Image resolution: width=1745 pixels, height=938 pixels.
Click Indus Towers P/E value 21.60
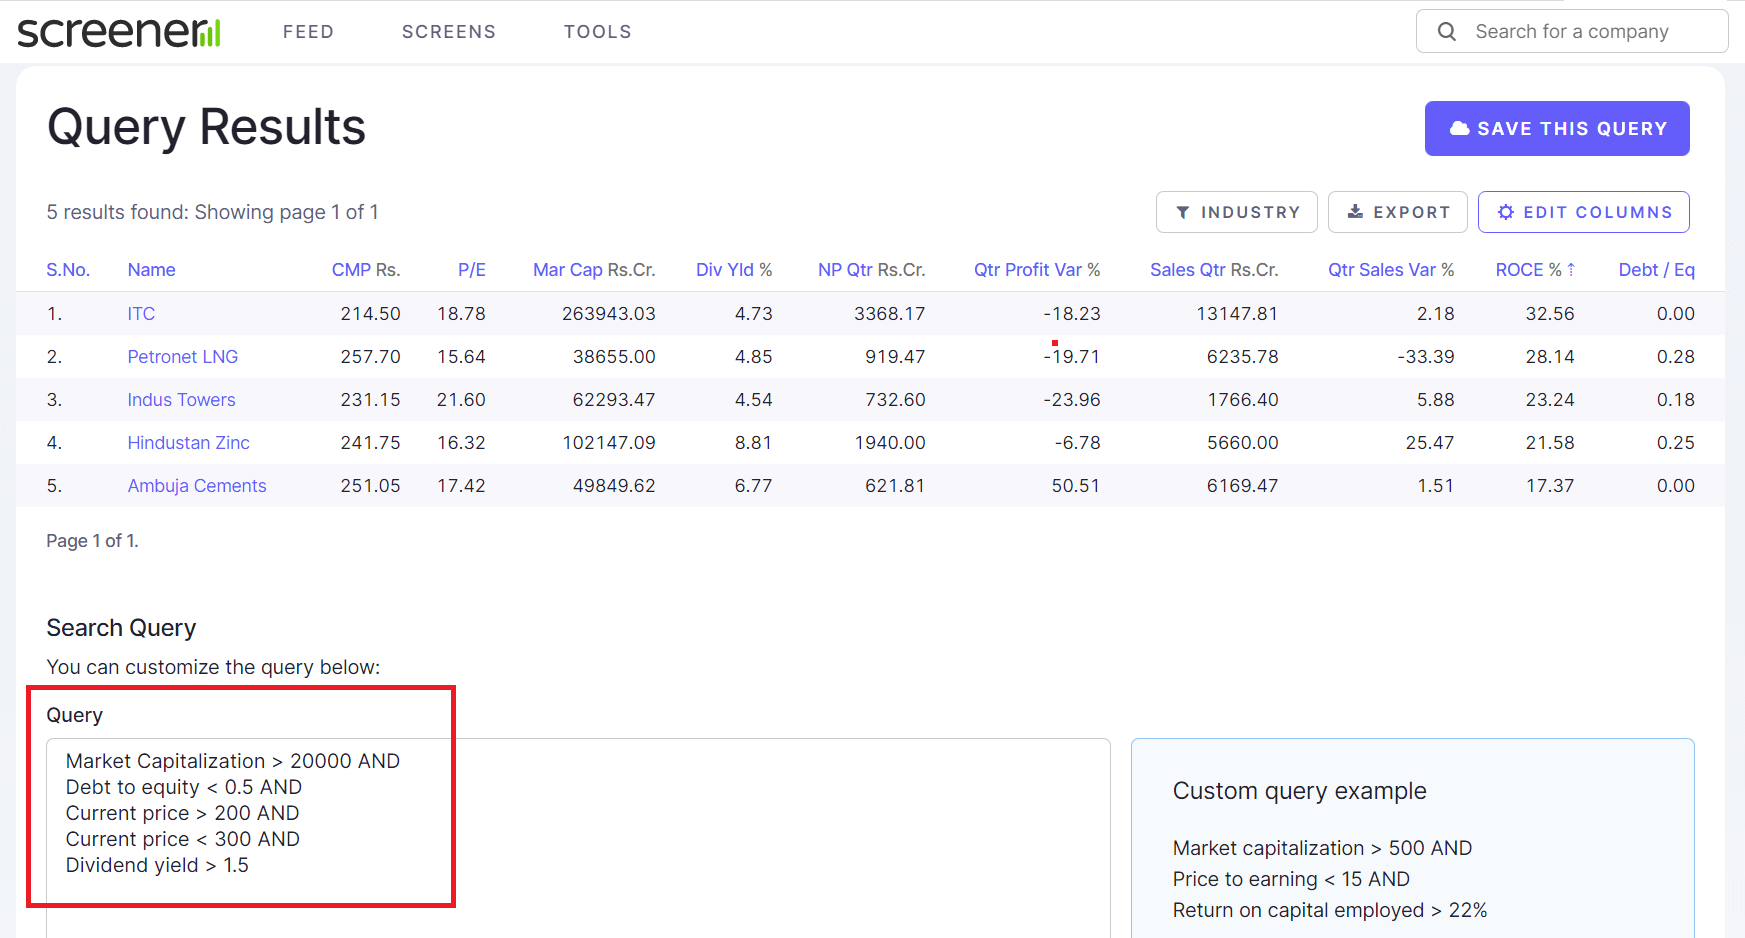[x=461, y=400]
